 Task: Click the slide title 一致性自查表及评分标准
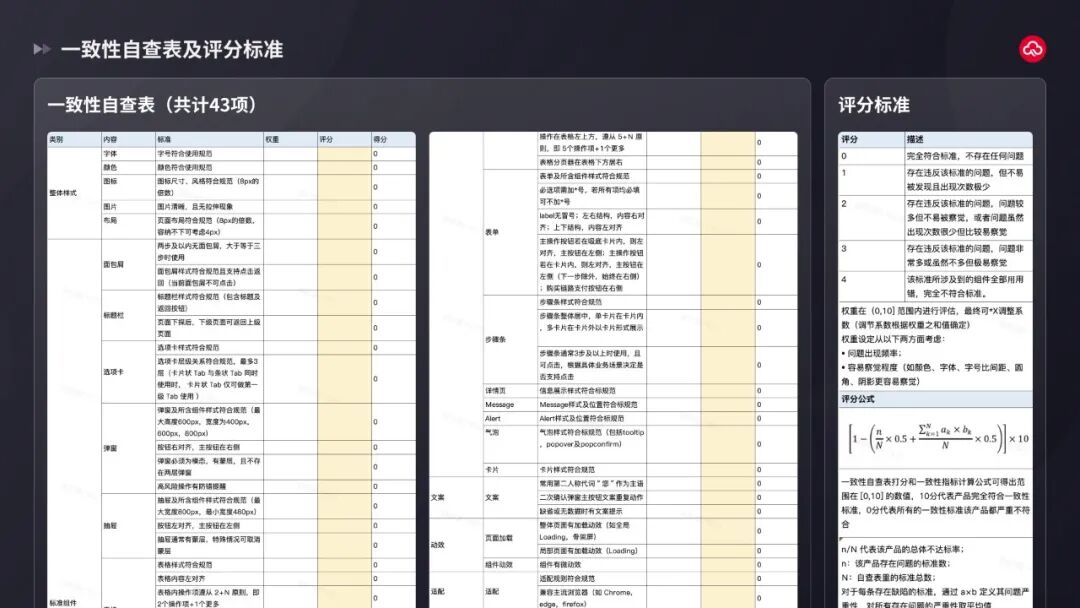pos(172,49)
